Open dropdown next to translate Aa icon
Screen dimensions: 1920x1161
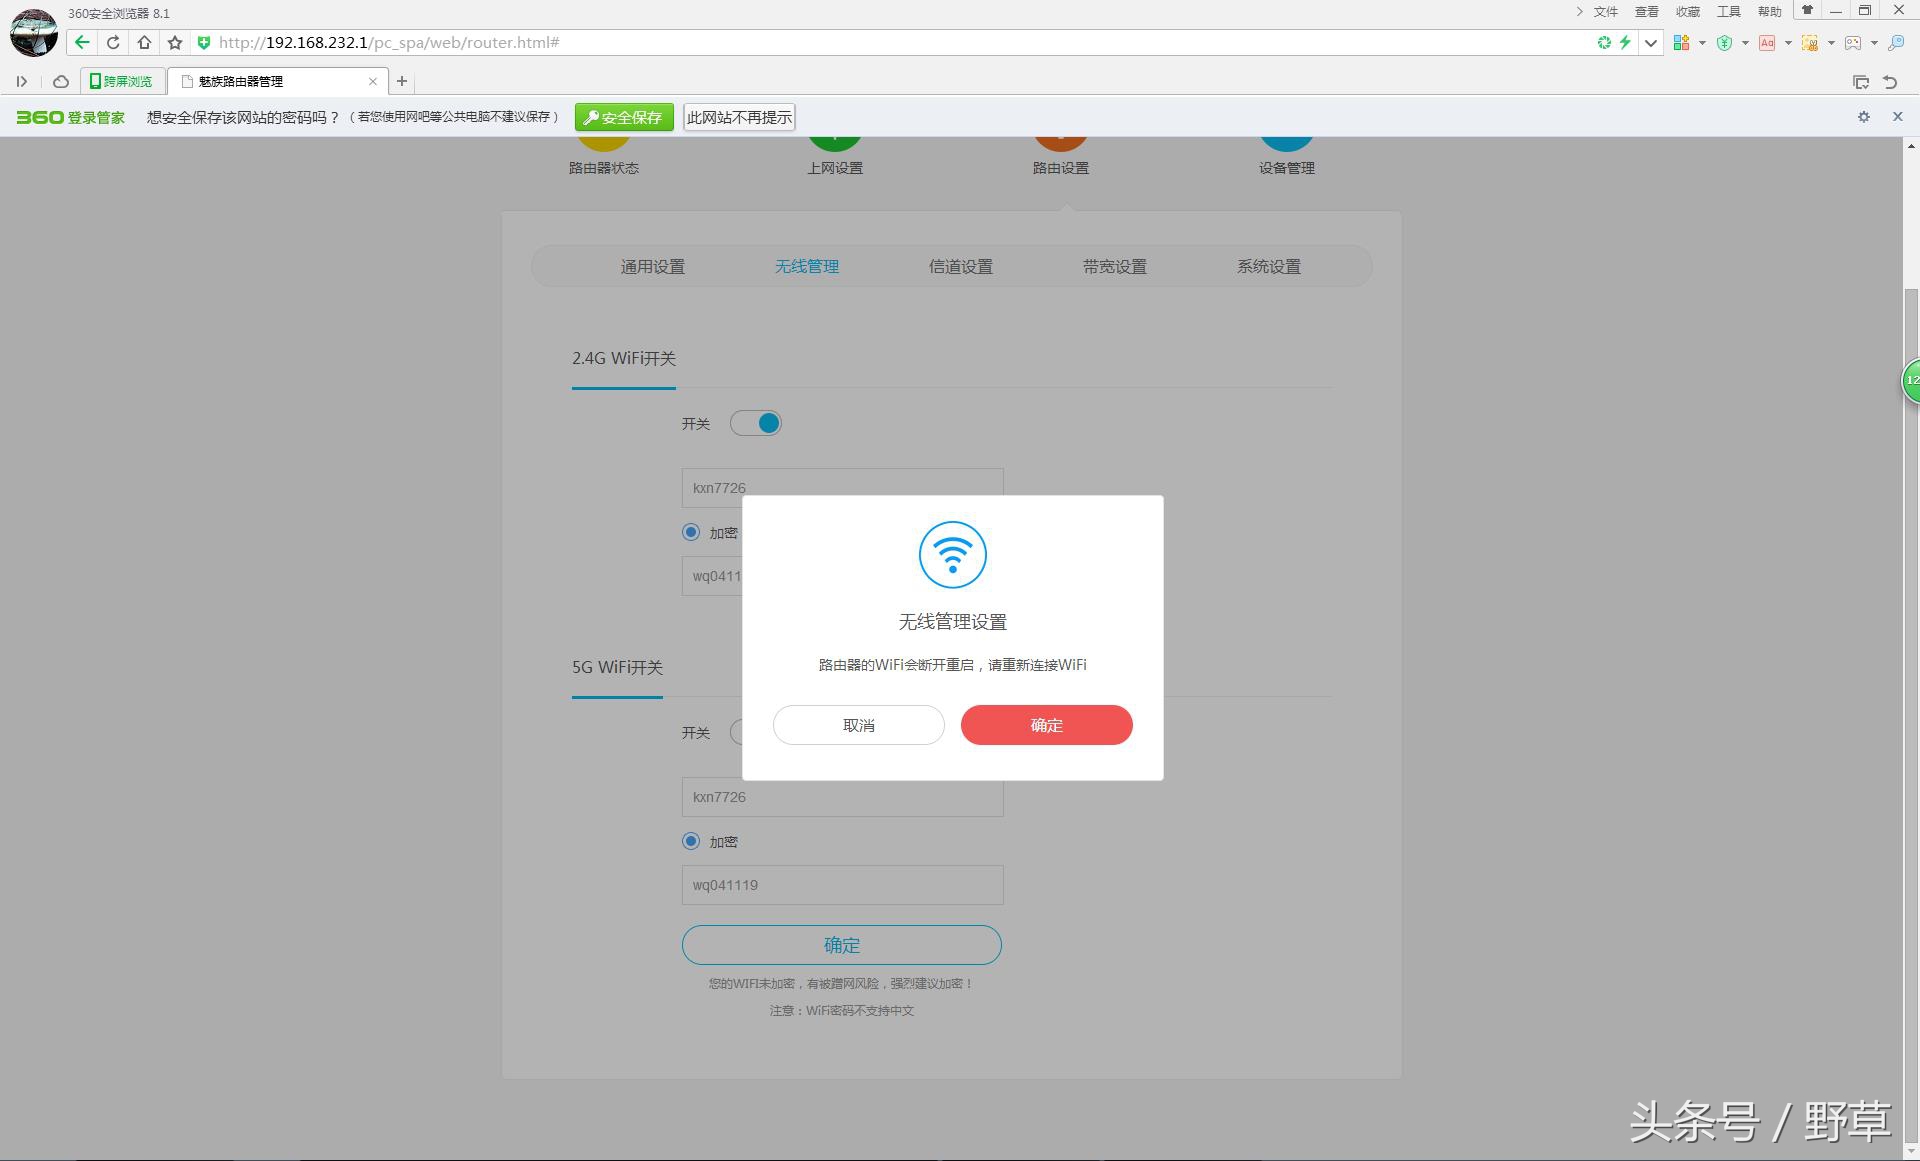click(x=1788, y=42)
